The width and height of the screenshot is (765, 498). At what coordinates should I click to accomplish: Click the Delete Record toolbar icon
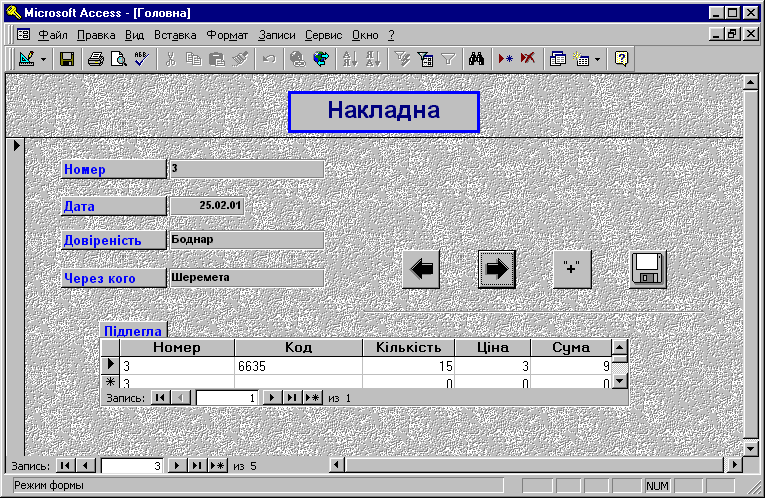pyautogui.click(x=528, y=59)
